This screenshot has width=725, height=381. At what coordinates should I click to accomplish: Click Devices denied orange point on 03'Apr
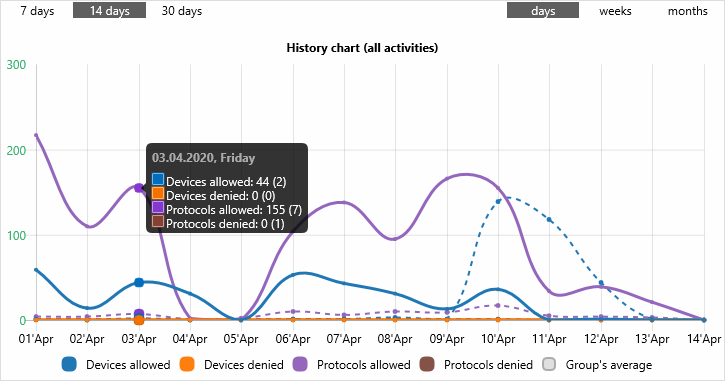pos(139,320)
